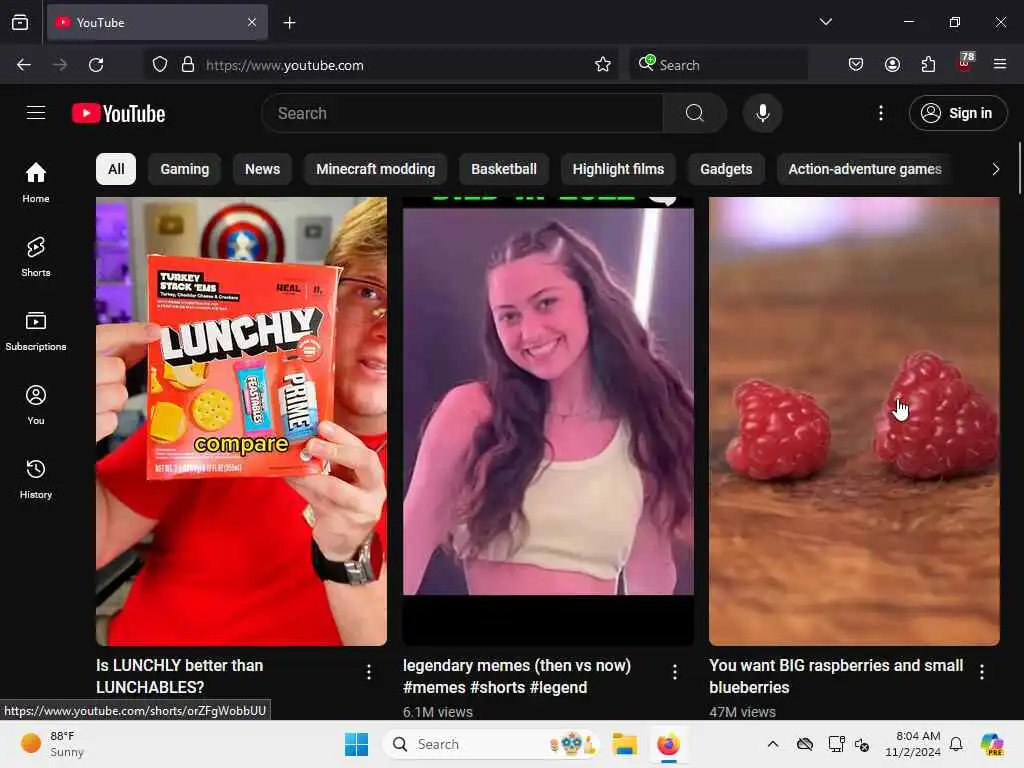Click the YouTube logo
The height and width of the screenshot is (768, 1024).
click(x=118, y=114)
